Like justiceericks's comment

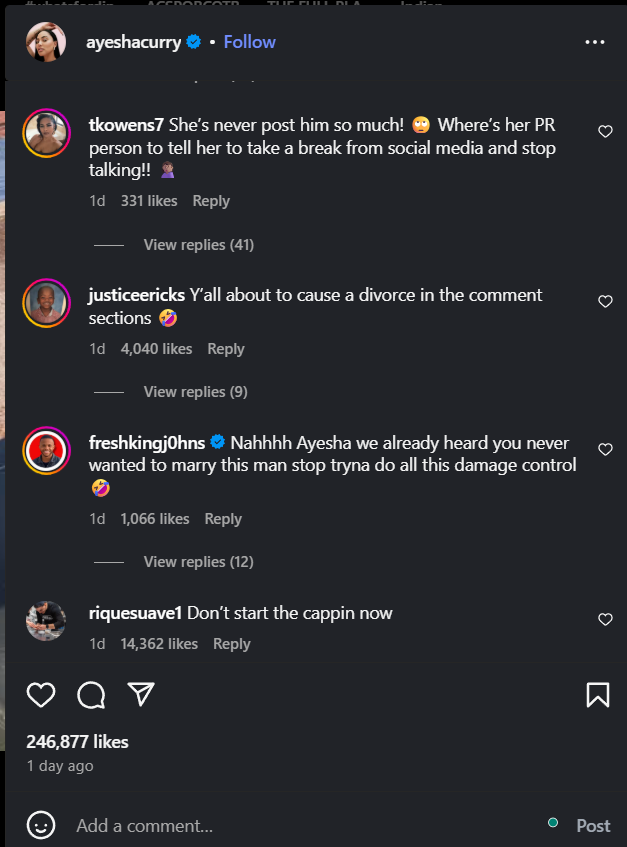point(605,301)
